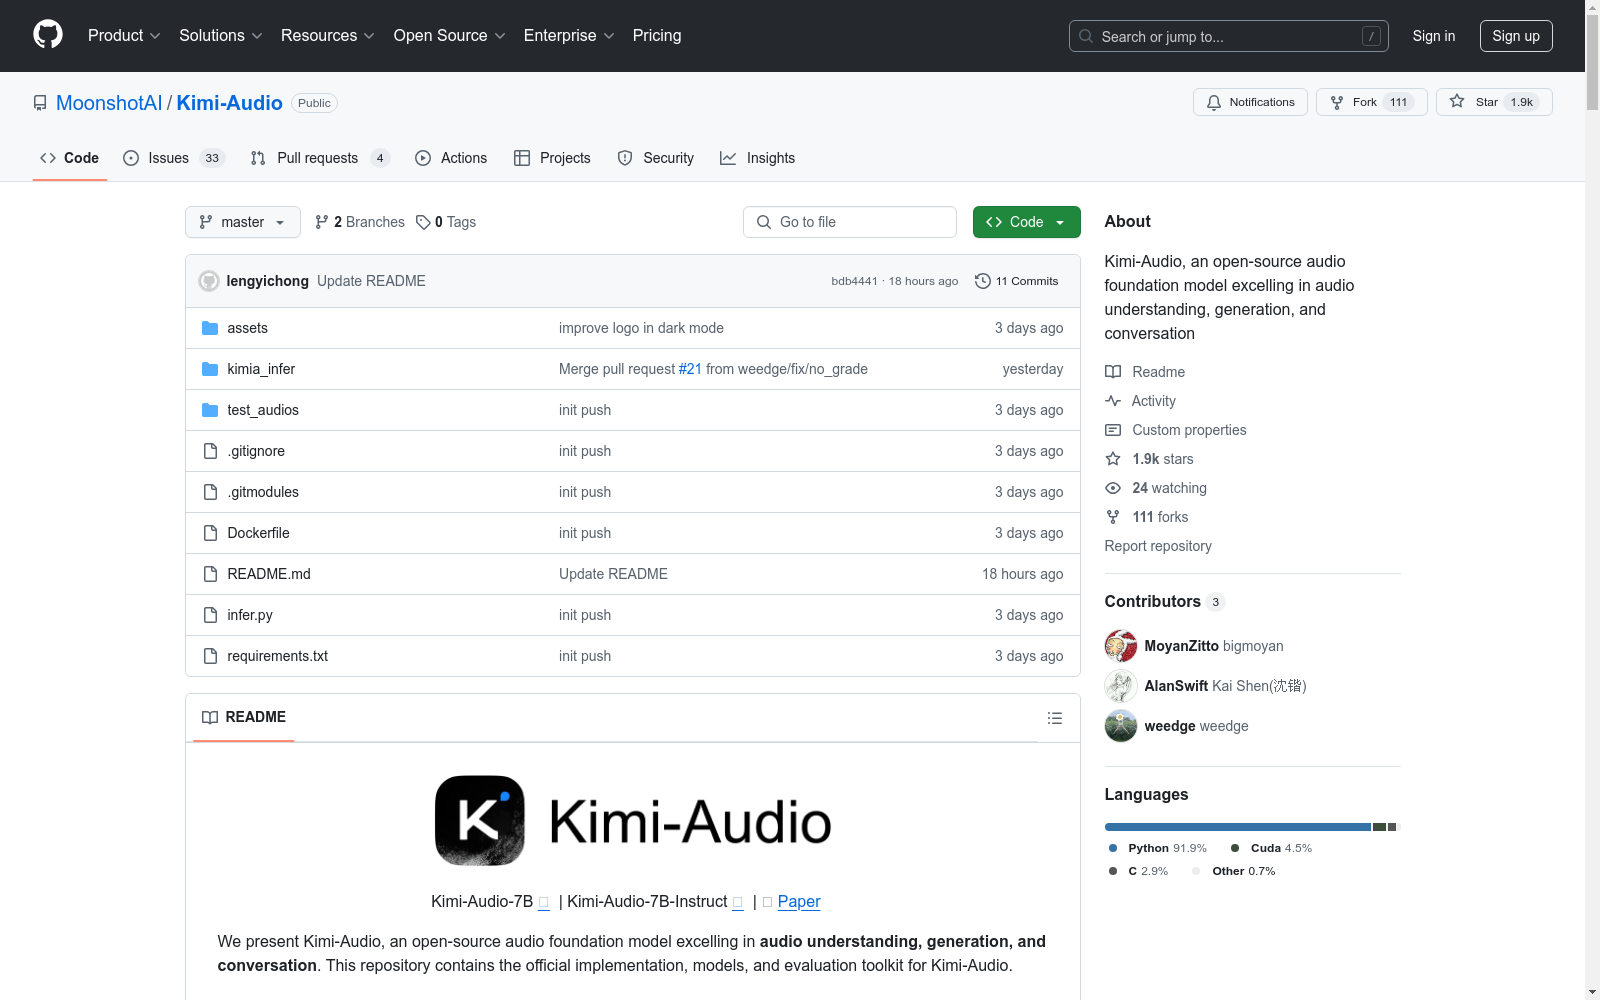The image size is (1600, 1000).
Task: Open commit hash bdb4441
Action: [x=854, y=281]
